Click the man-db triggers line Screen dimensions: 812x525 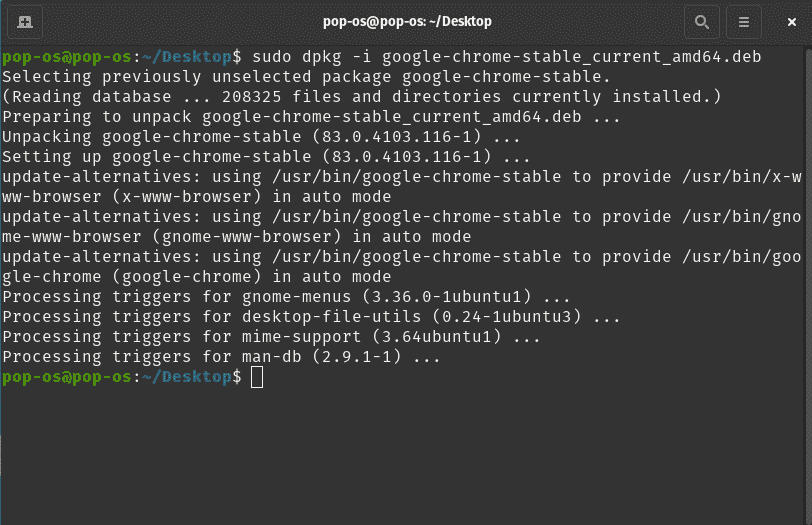point(221,357)
